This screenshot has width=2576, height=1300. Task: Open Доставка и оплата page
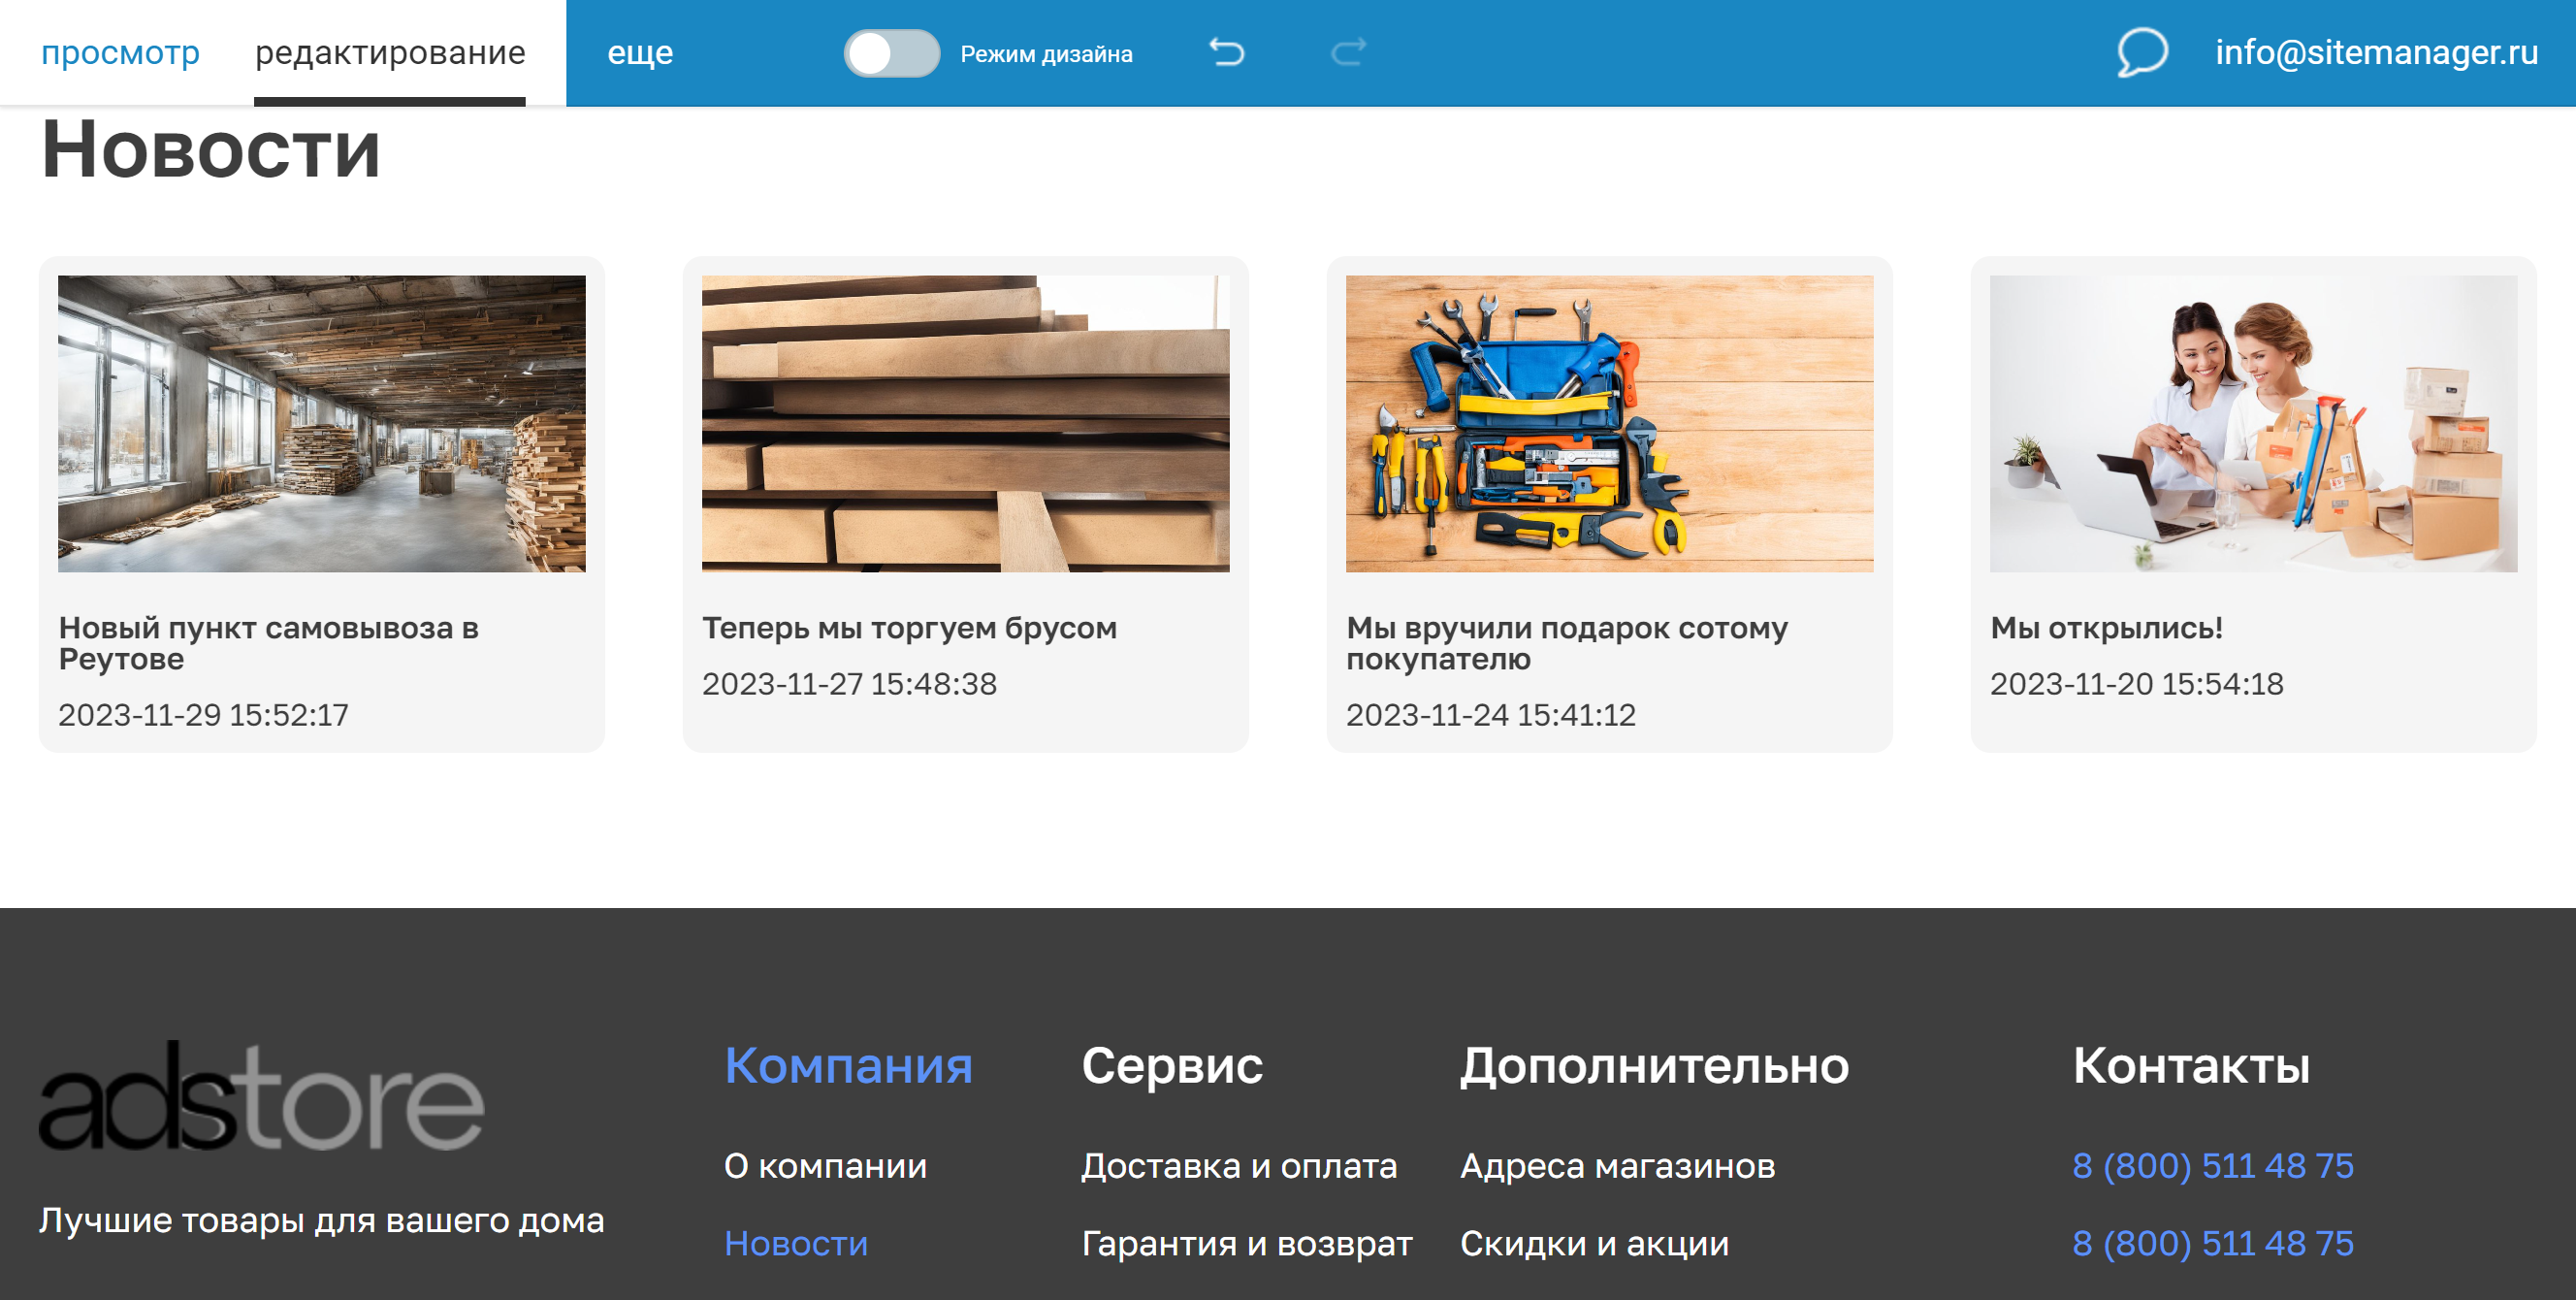coord(1240,1166)
